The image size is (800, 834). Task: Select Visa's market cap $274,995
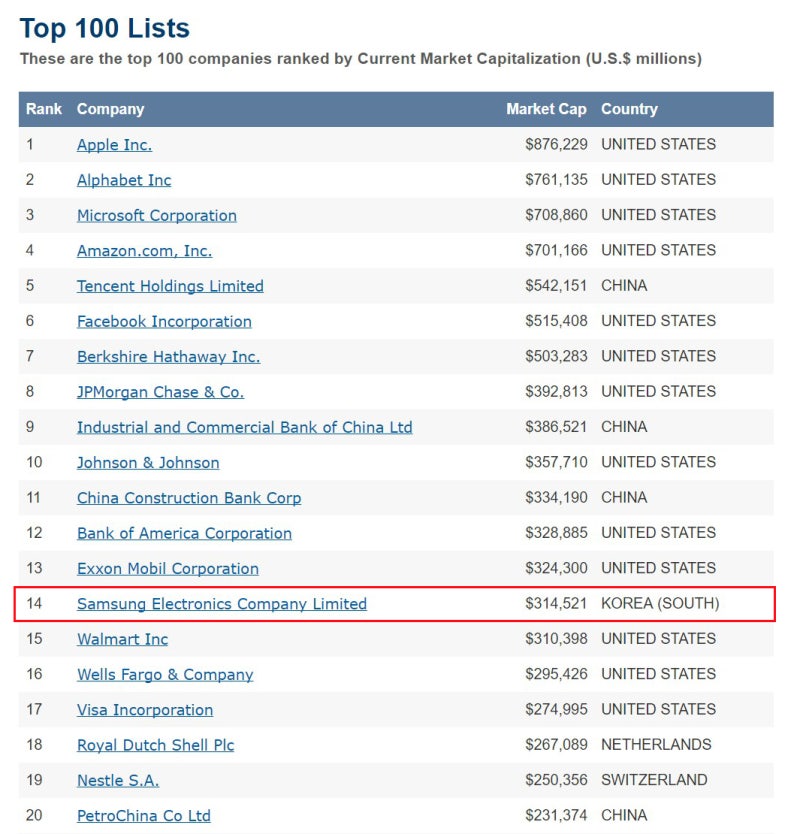click(556, 709)
